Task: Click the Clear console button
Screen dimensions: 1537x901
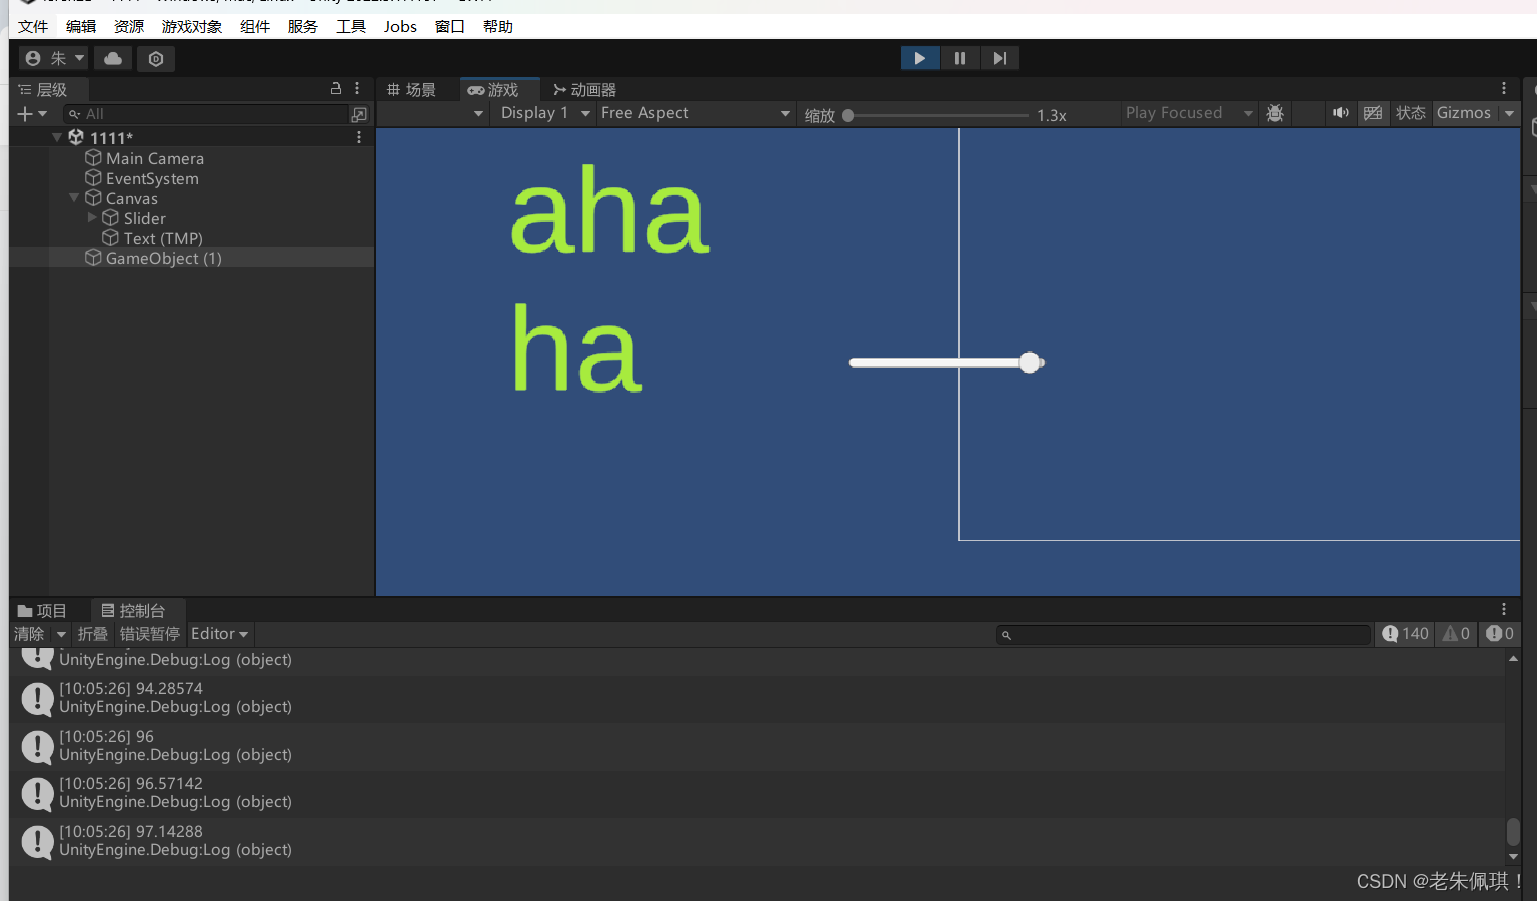Action: coord(29,634)
